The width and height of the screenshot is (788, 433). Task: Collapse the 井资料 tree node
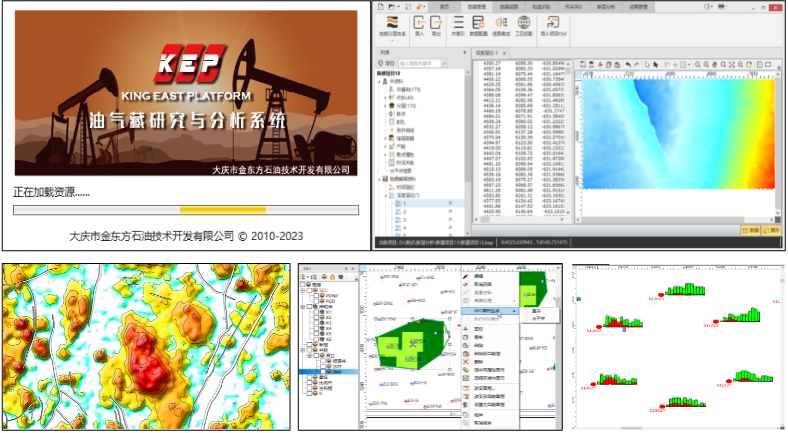[x=379, y=81]
